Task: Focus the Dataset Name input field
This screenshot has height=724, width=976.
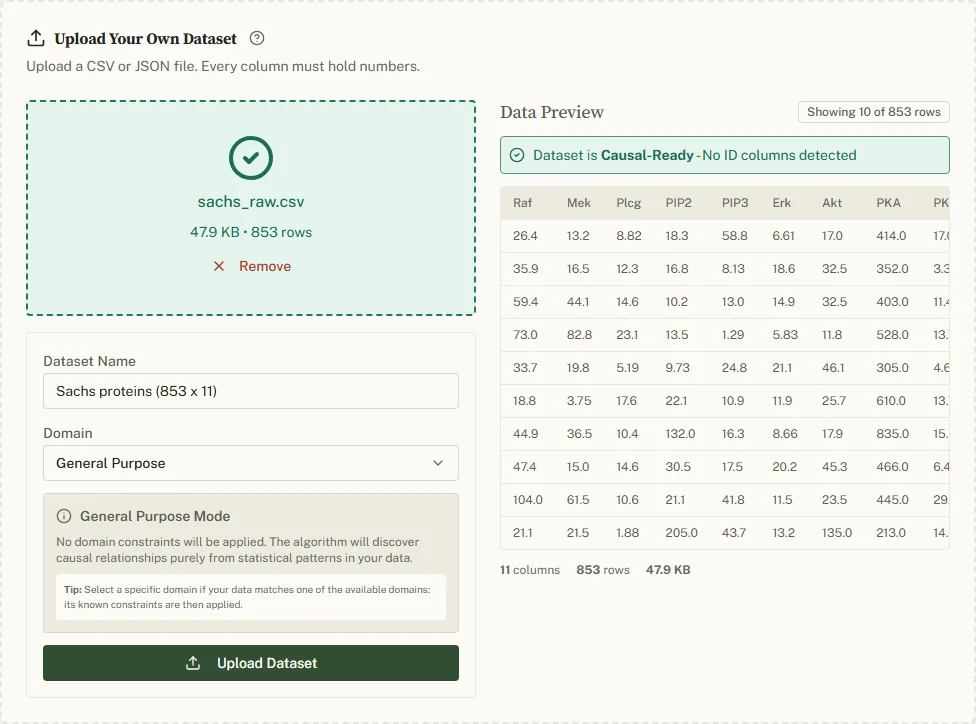Action: tap(251, 391)
